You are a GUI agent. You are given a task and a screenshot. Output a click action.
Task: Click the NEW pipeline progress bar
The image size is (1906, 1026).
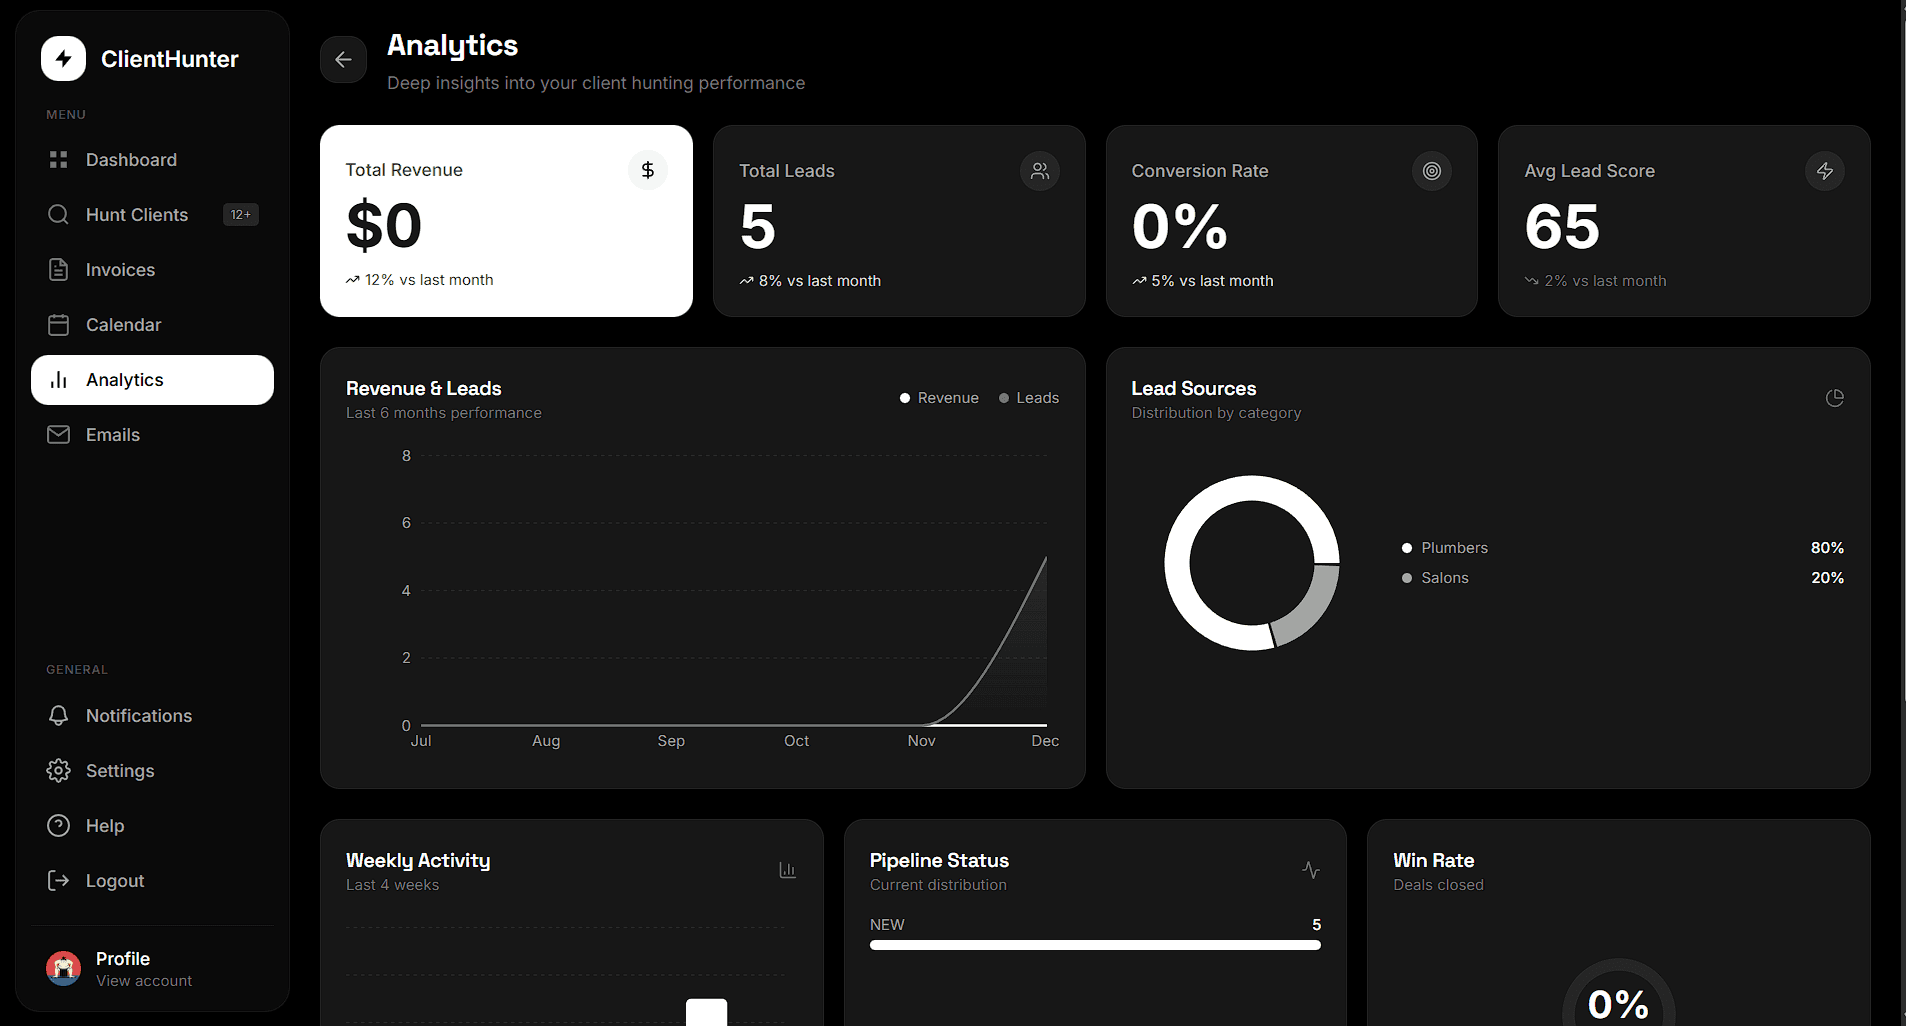click(x=1094, y=945)
